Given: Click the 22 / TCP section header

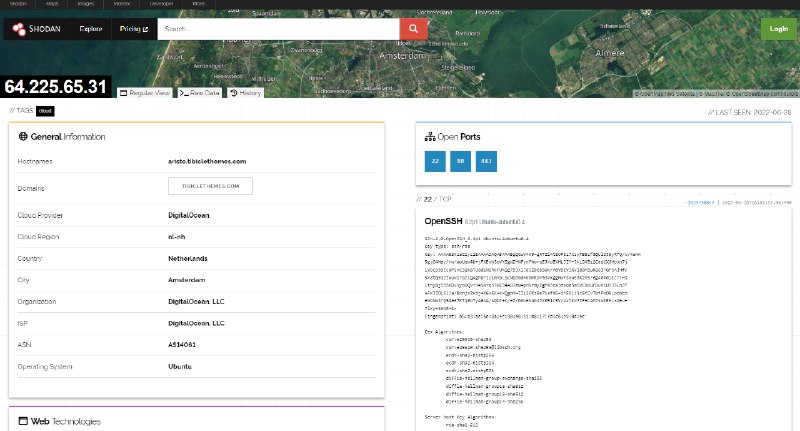Looking at the screenshot, I should pos(434,199).
